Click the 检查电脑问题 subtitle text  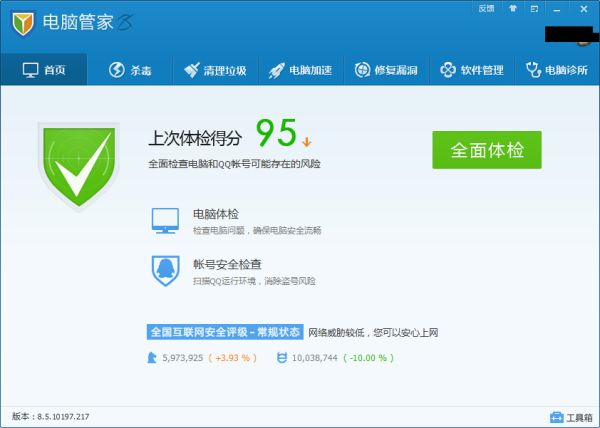coord(257,230)
